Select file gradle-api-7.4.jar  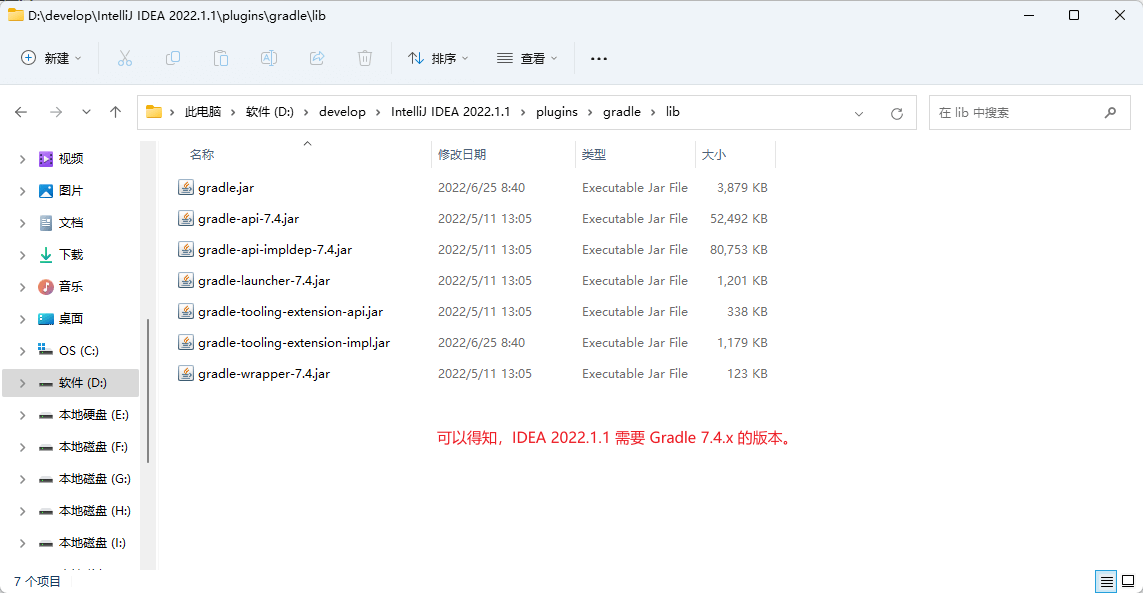tap(249, 219)
